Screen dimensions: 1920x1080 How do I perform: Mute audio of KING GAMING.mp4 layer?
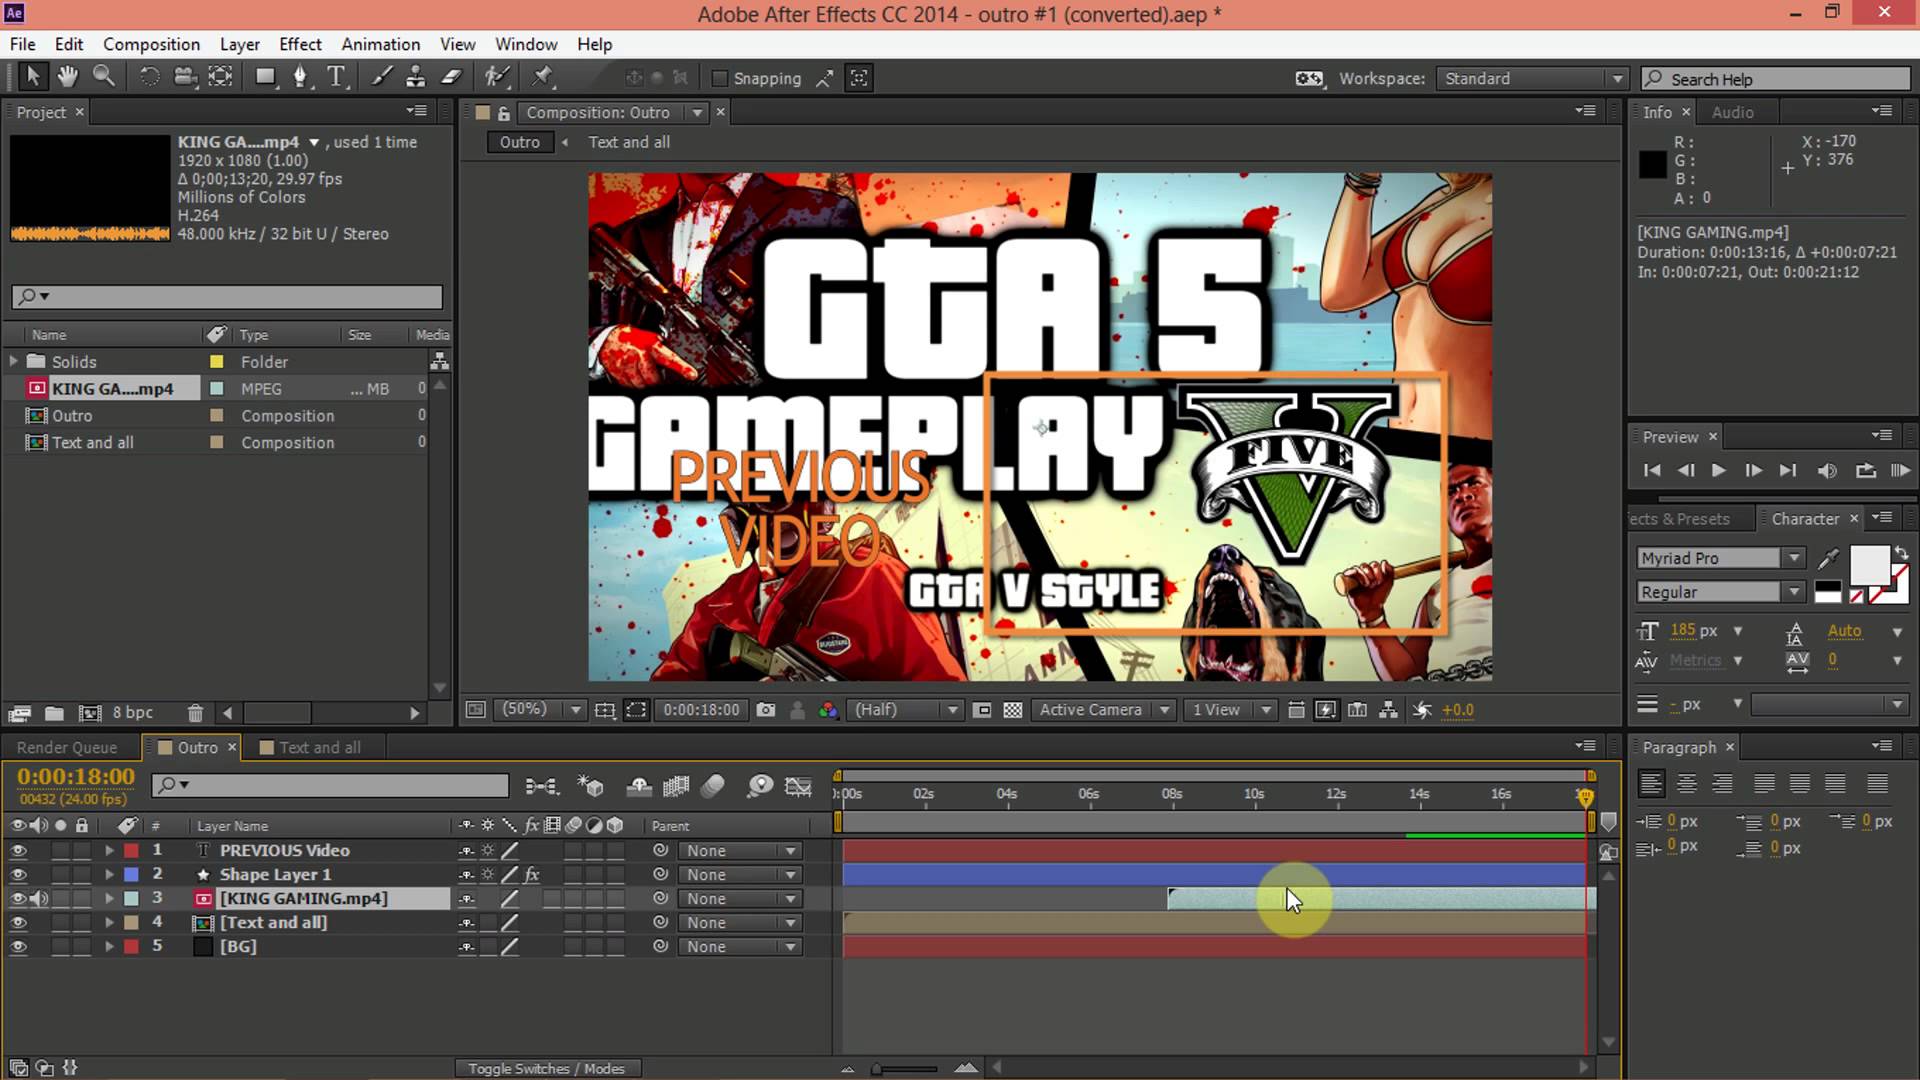(39, 899)
